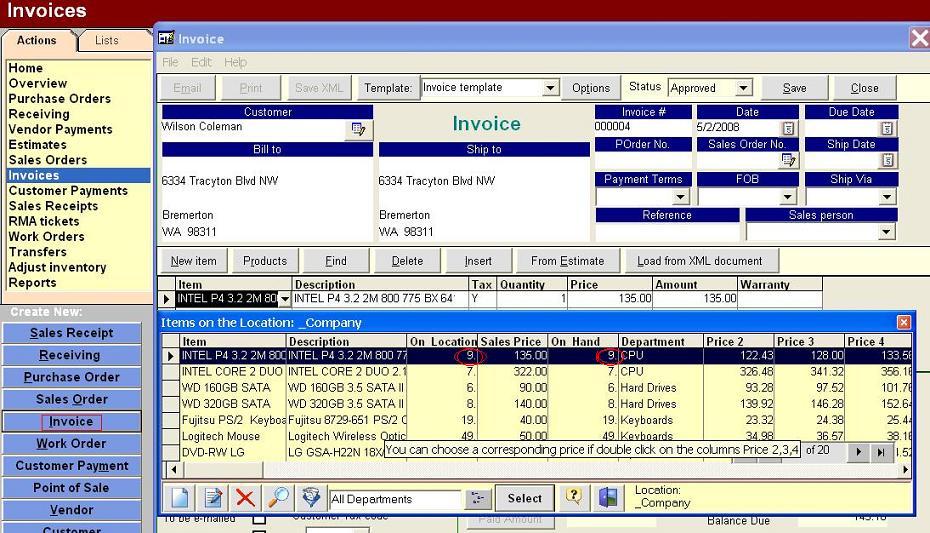Click the question mark help icon

[x=574, y=497]
